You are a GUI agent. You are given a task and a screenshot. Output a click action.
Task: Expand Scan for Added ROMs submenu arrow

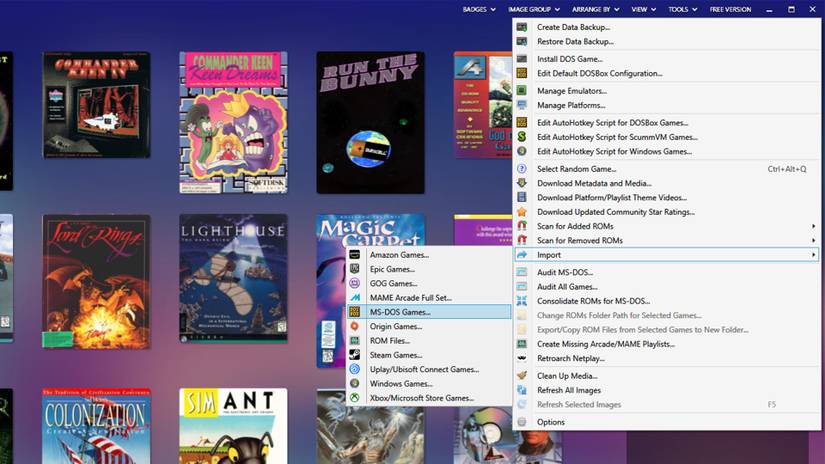point(813,226)
